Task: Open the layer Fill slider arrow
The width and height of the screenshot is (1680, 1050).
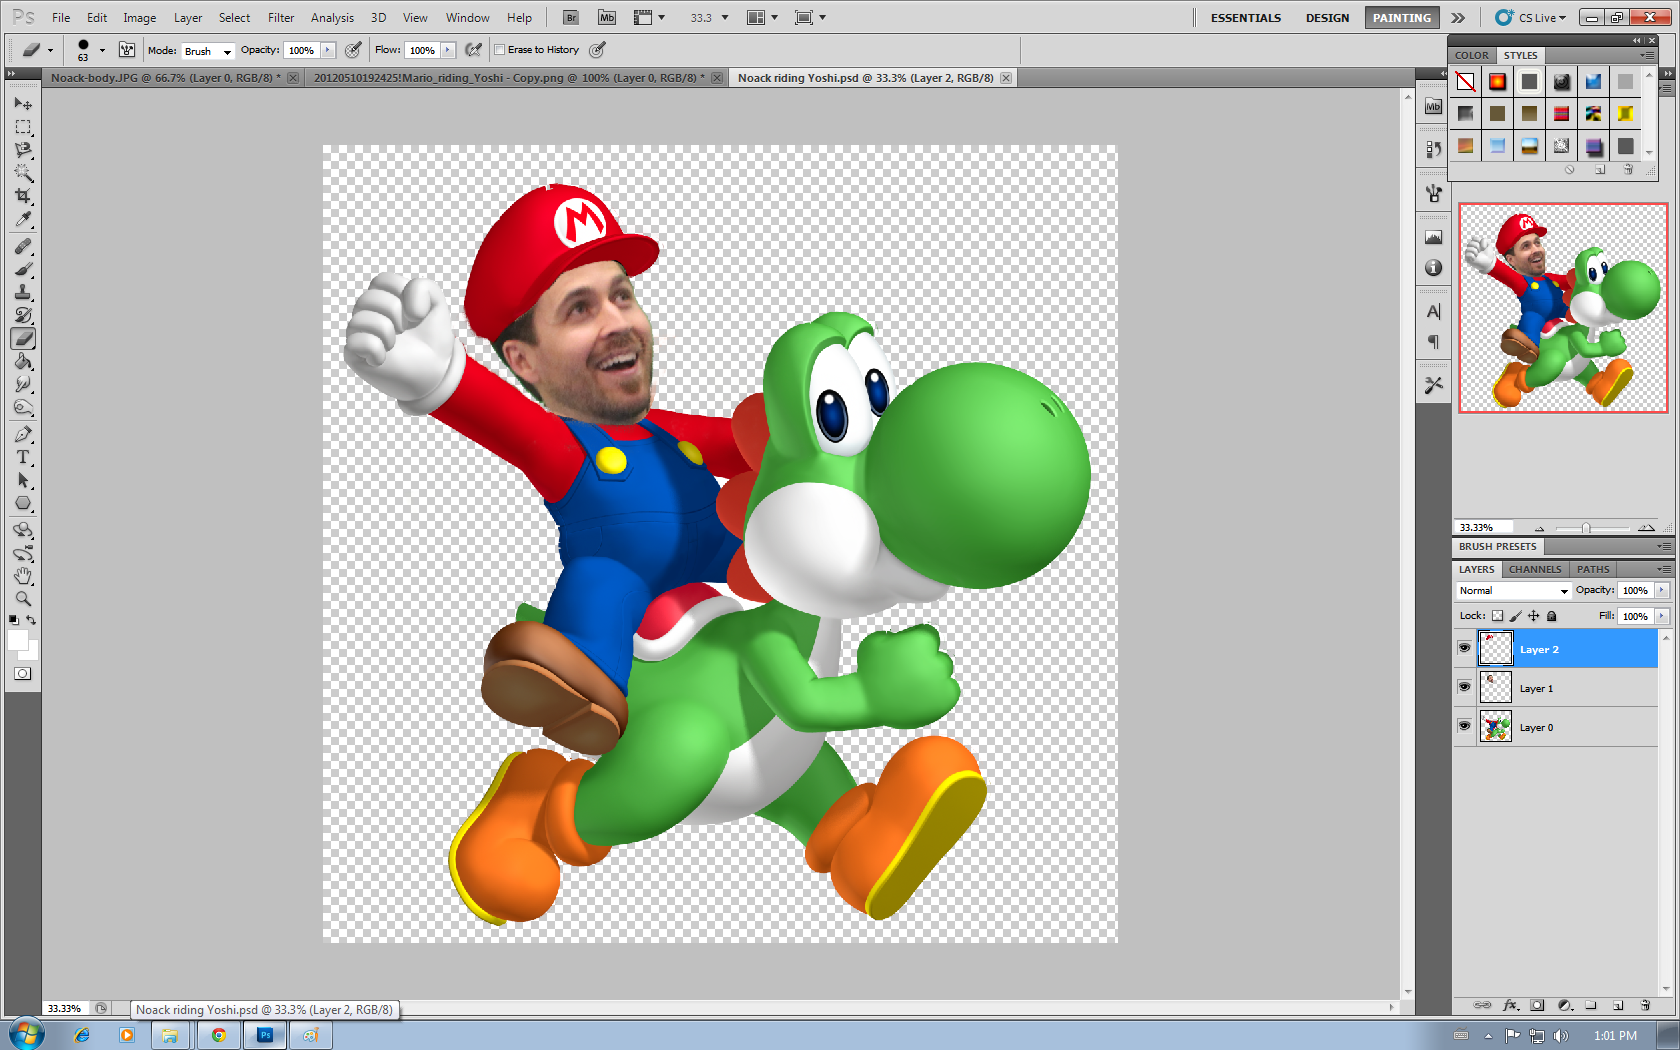Action: 1662,616
